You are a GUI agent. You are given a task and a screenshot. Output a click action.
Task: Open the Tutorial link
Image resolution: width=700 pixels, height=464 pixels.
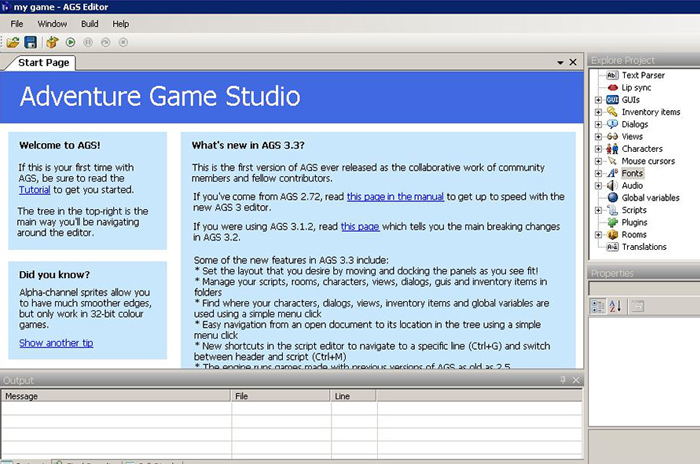tap(34, 190)
